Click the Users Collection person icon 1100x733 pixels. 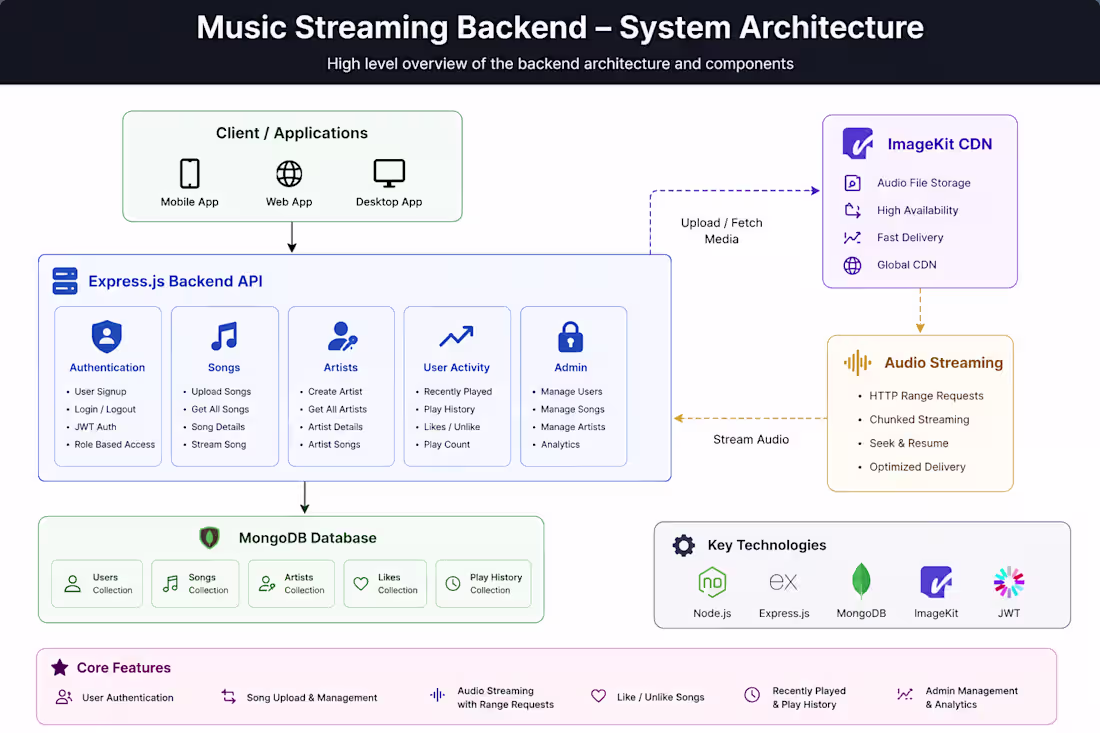(x=72, y=584)
